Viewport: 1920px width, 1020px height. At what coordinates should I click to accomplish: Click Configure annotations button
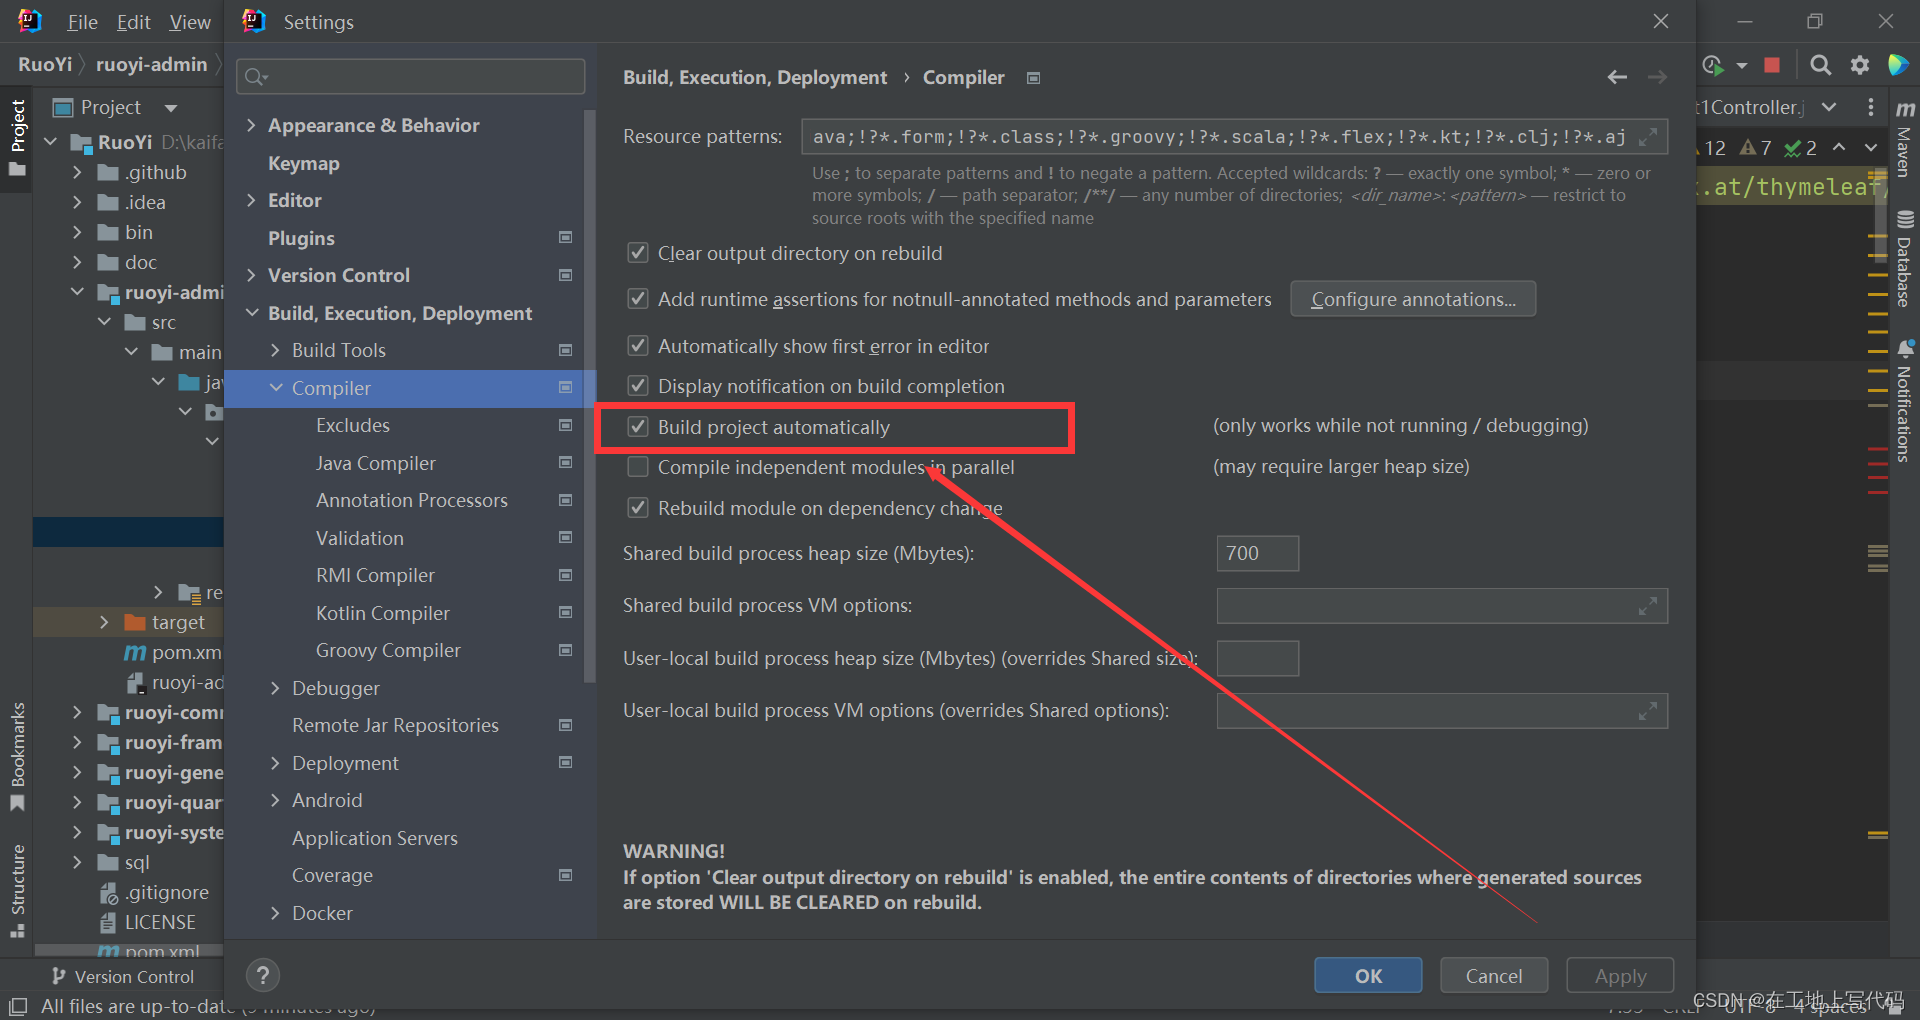[1413, 299]
